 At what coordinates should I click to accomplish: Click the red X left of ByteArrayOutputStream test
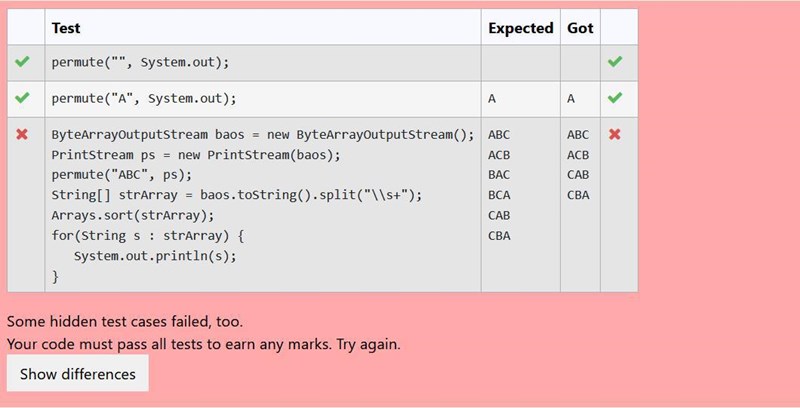22,134
